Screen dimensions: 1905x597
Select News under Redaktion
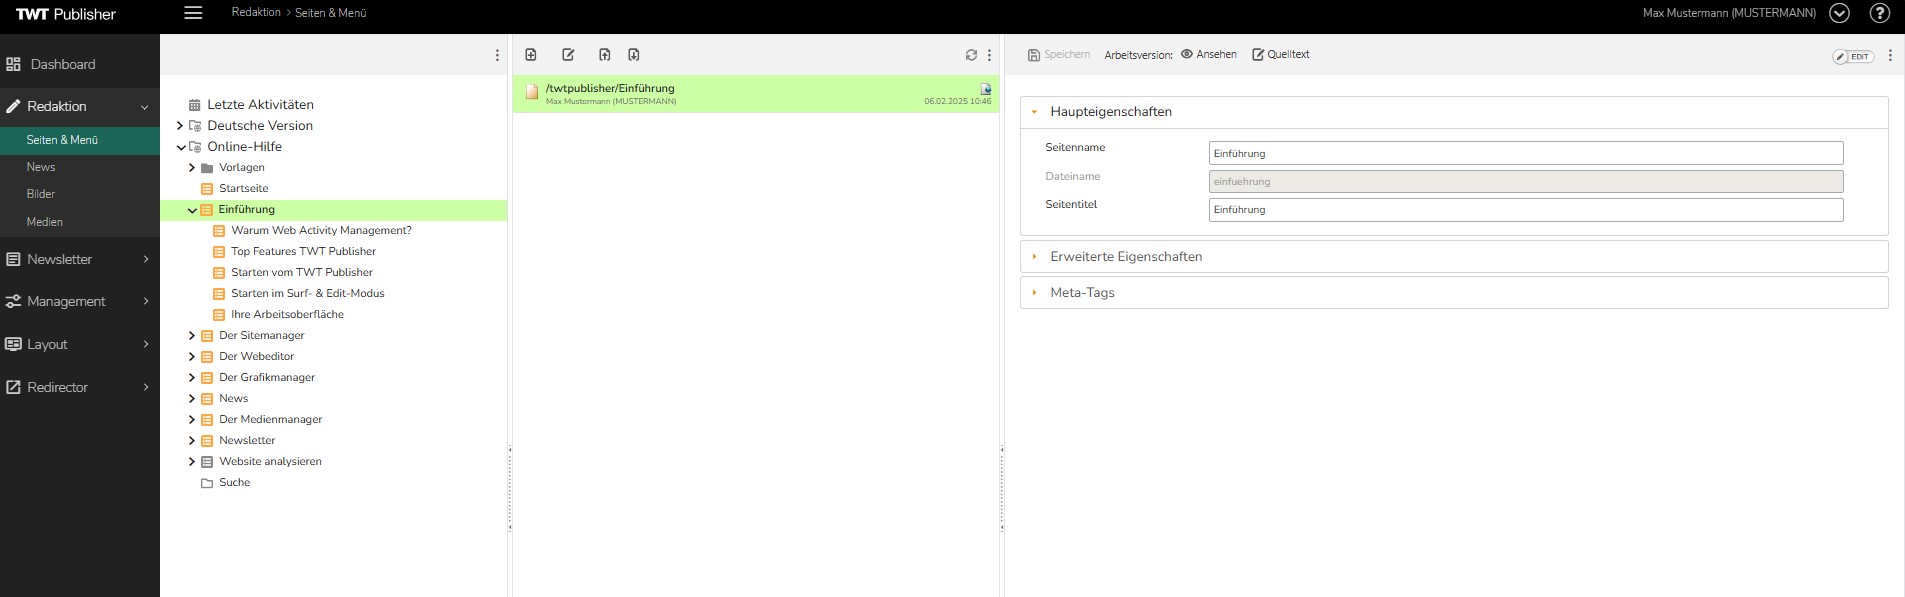pos(41,167)
